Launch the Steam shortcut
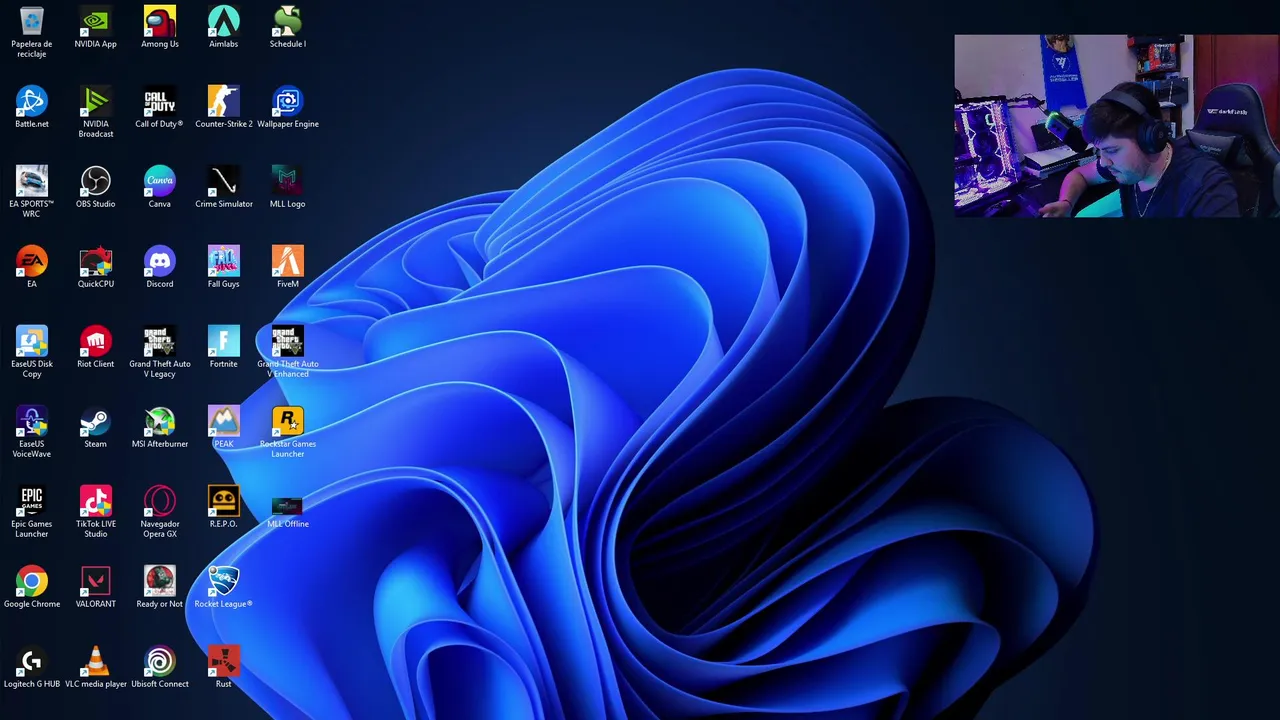The image size is (1280, 720). [95, 421]
